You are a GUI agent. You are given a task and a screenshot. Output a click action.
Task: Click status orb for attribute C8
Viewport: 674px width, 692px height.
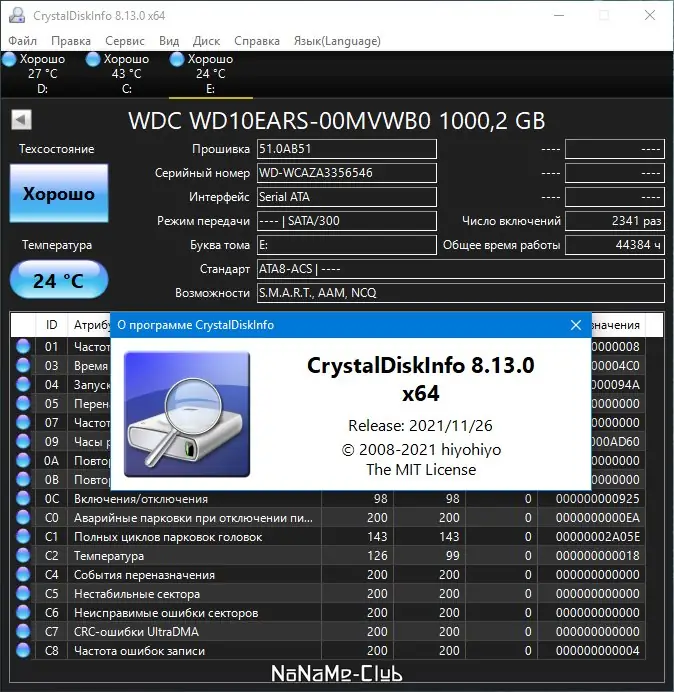[x=23, y=651]
